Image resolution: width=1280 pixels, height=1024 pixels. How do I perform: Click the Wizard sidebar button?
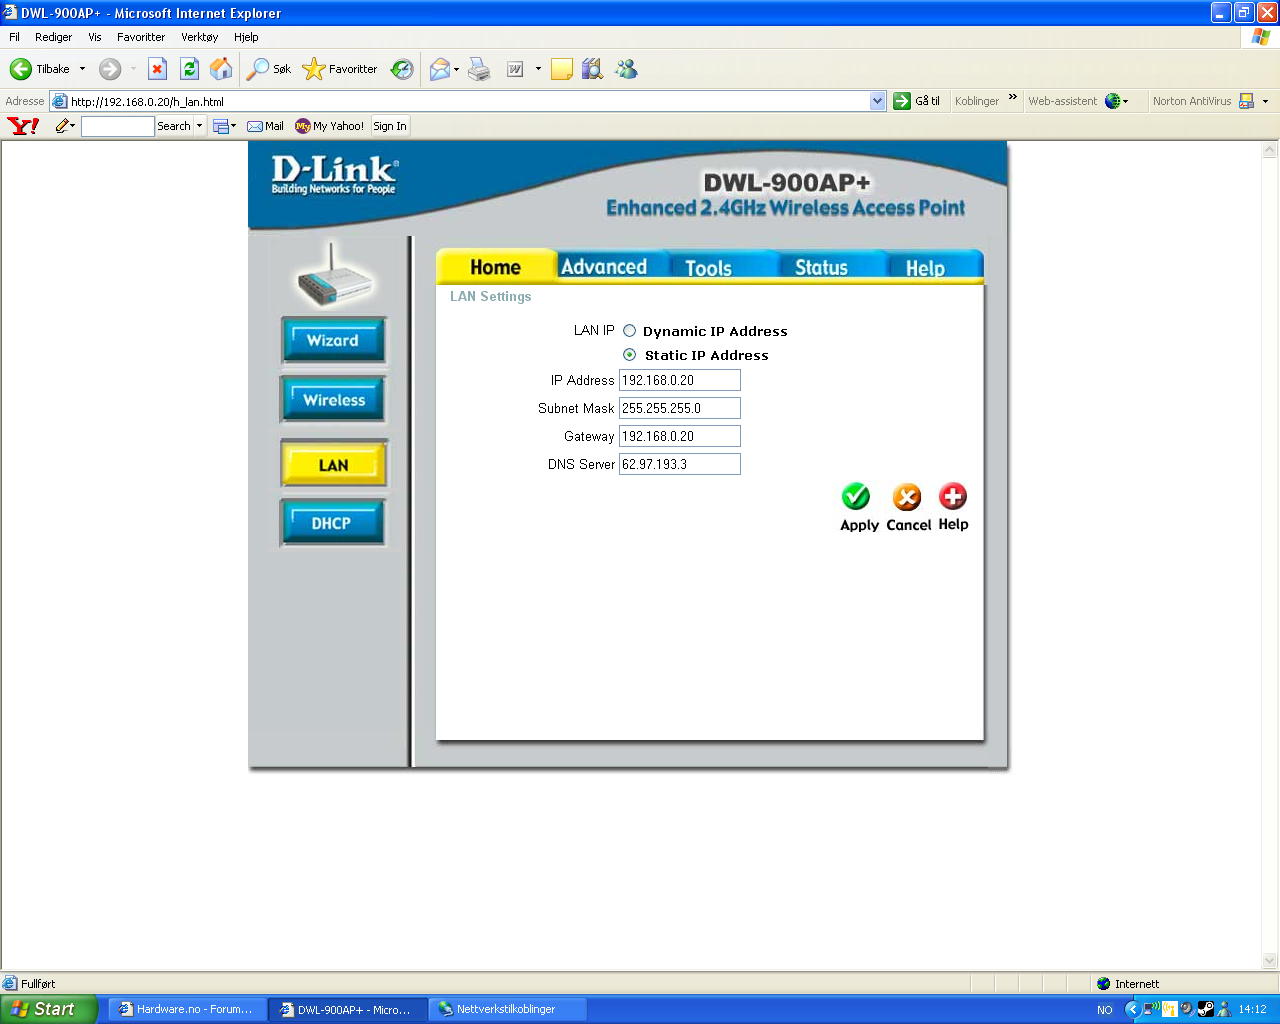(x=333, y=341)
